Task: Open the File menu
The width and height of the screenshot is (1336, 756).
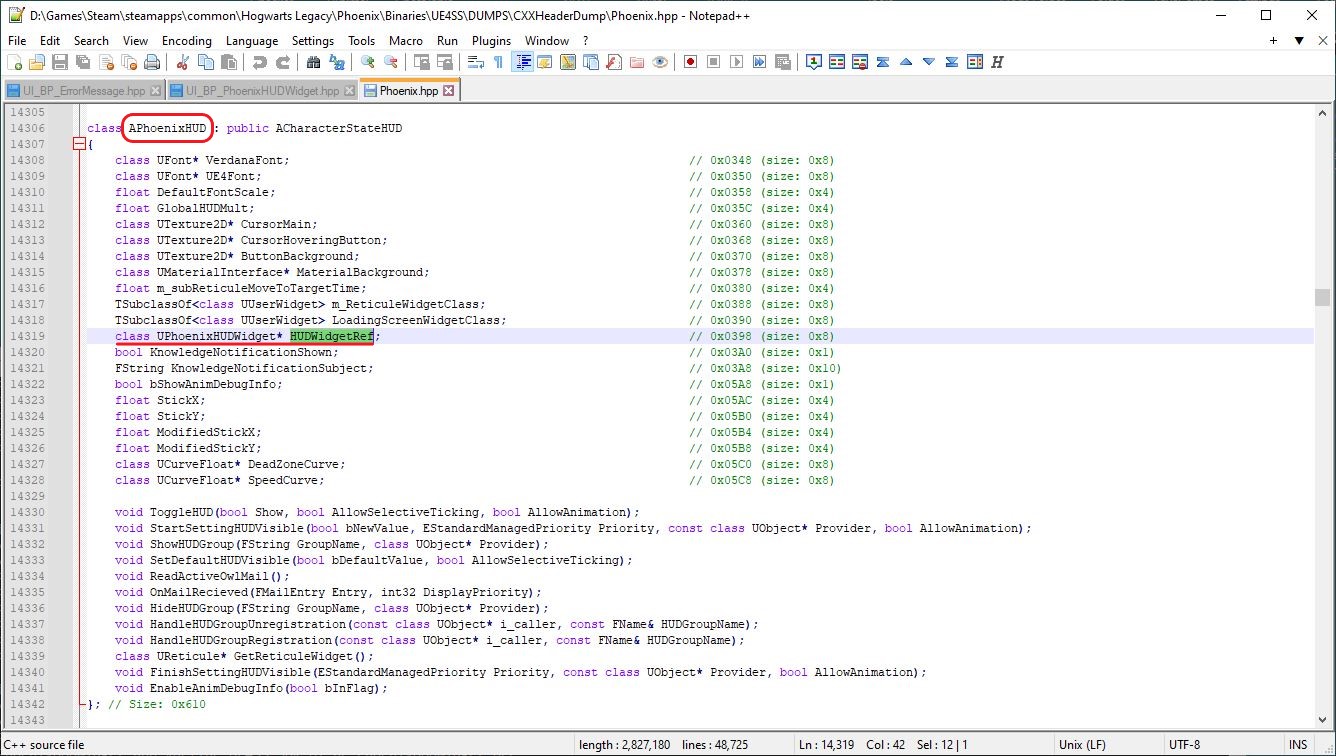Action: [x=17, y=41]
